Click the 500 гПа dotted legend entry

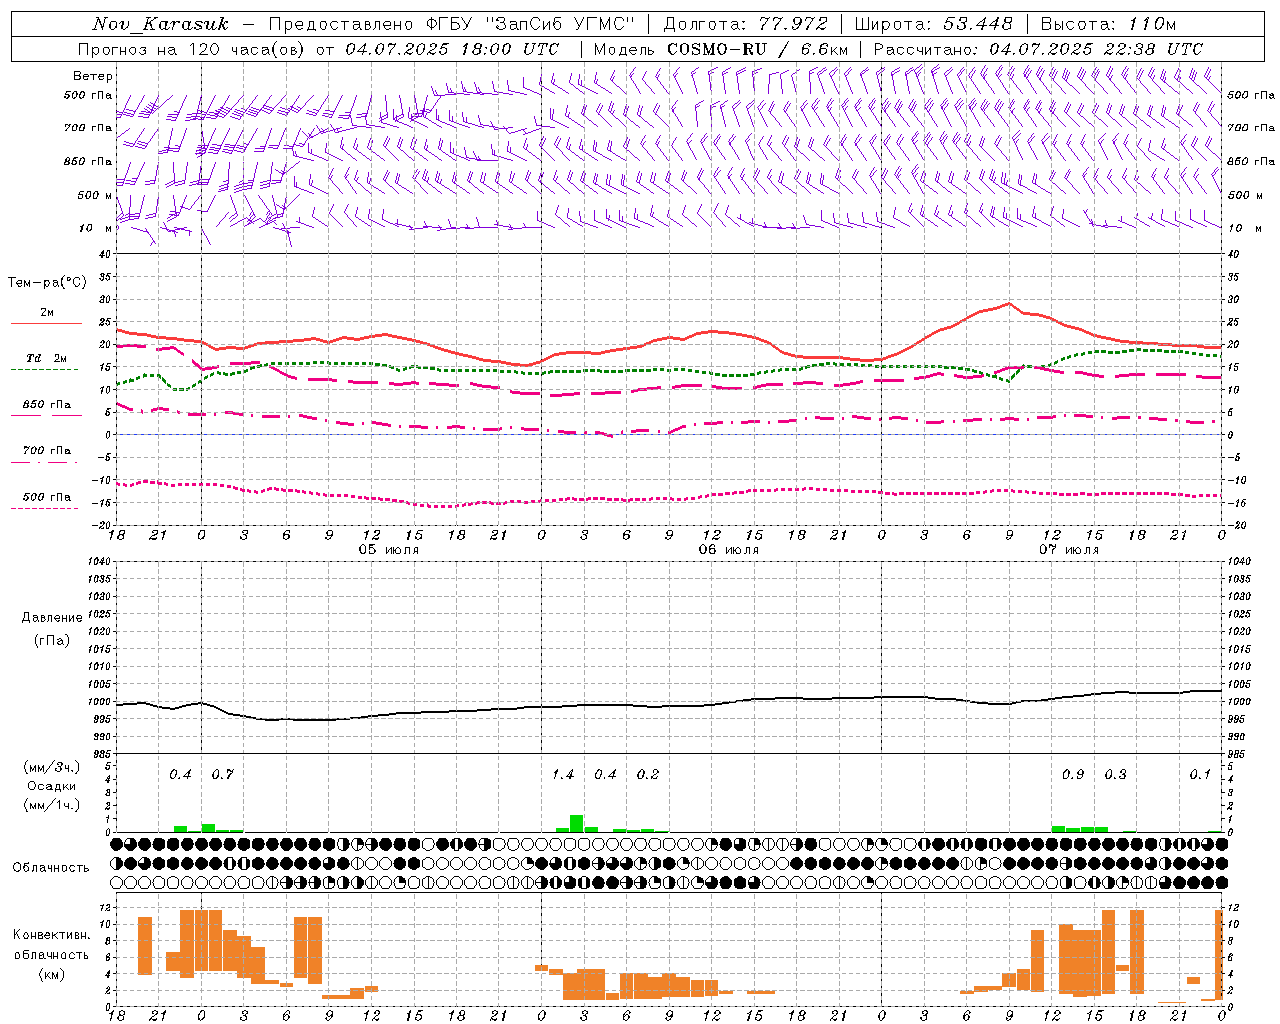(x=46, y=497)
